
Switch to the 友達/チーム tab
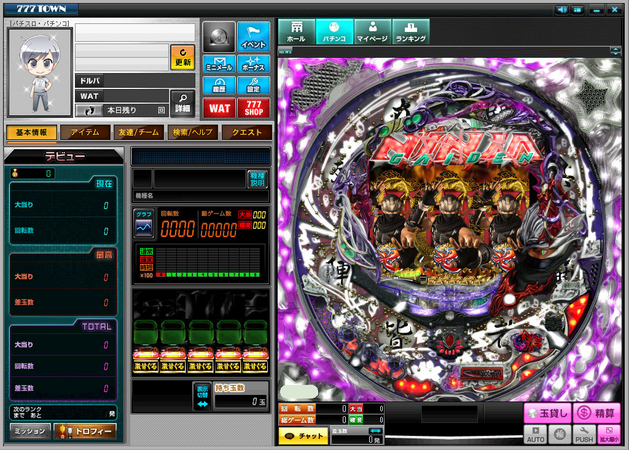pos(139,132)
